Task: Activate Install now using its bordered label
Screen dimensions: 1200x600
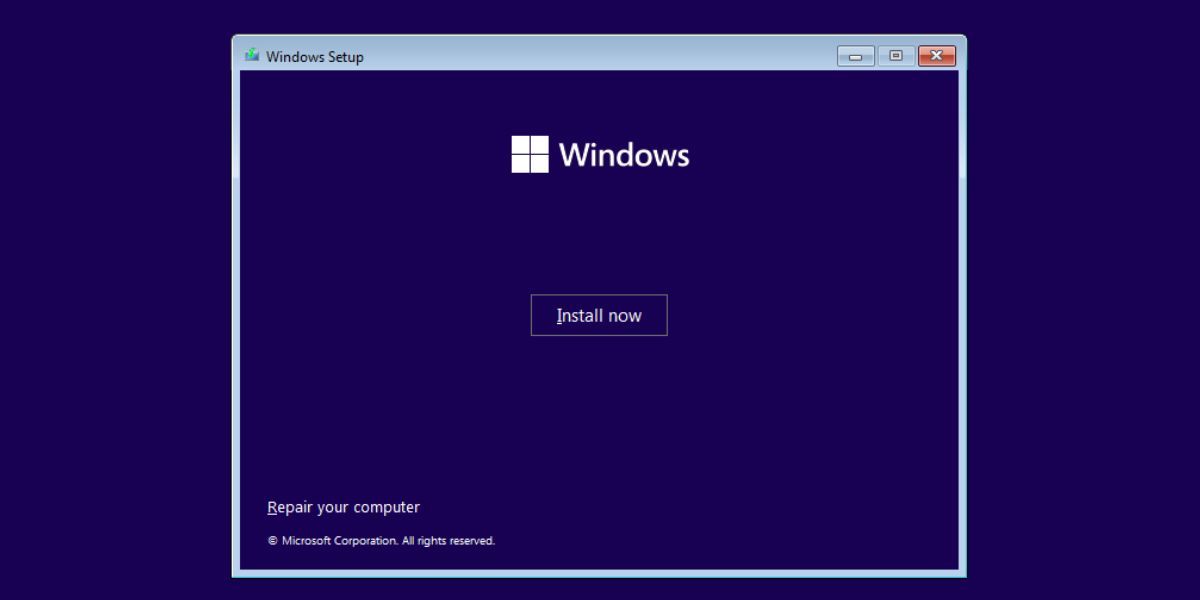Action: coord(598,315)
